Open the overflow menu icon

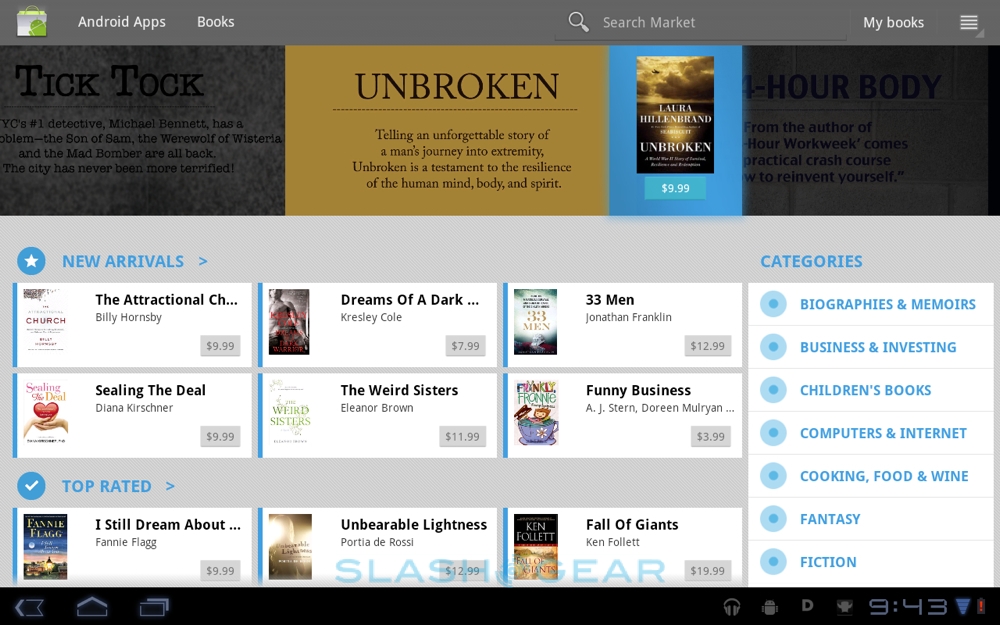969,22
